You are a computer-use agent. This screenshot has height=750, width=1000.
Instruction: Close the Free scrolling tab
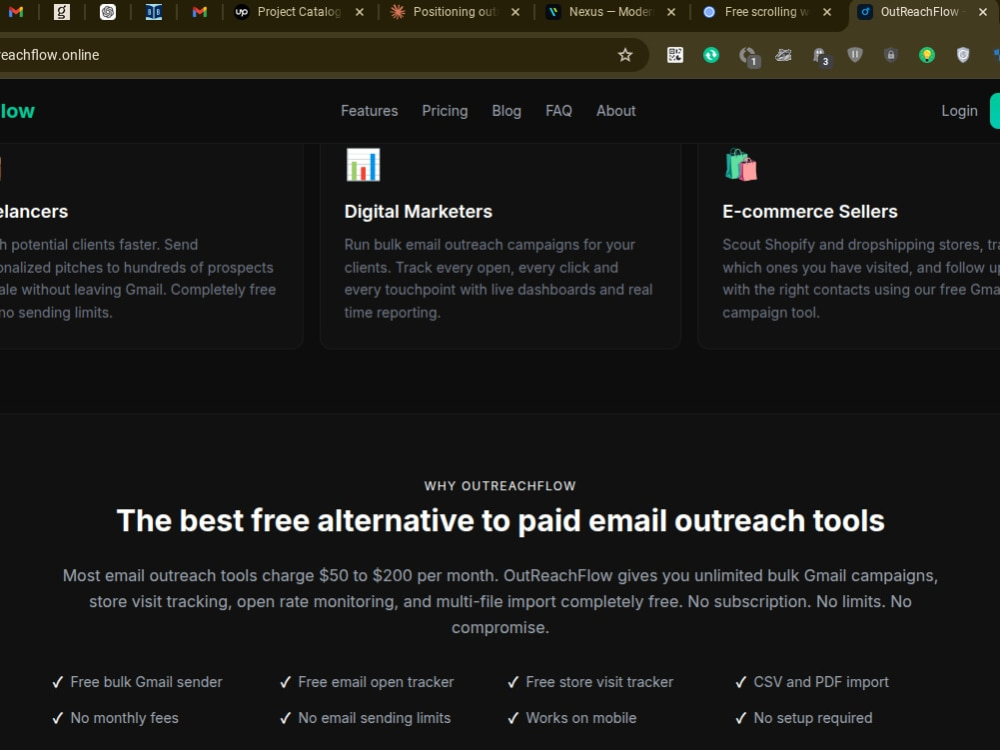(x=827, y=11)
